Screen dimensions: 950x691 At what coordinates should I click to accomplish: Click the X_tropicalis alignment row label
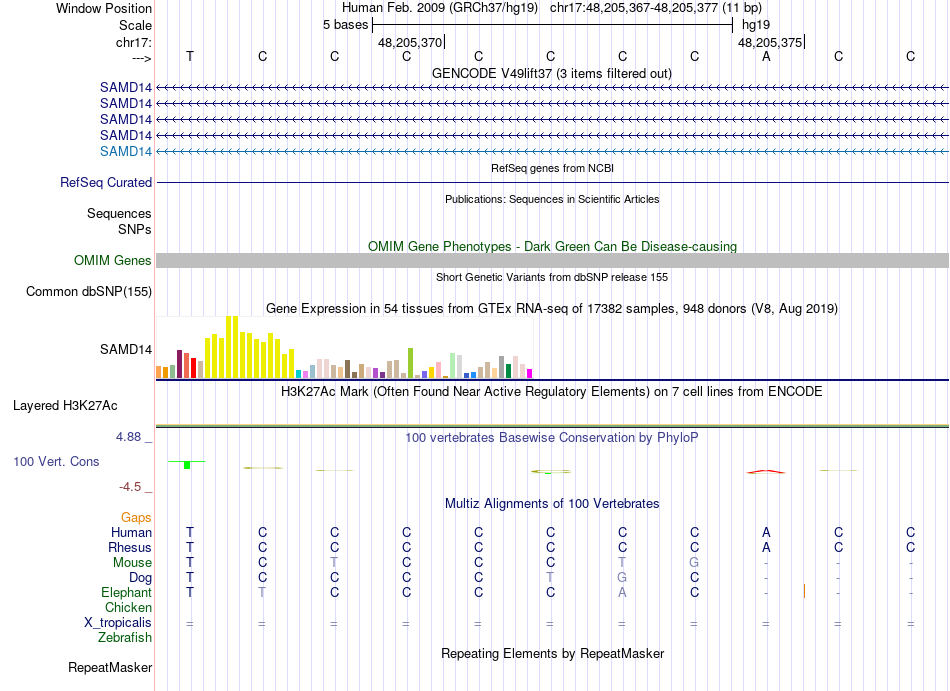[118, 623]
